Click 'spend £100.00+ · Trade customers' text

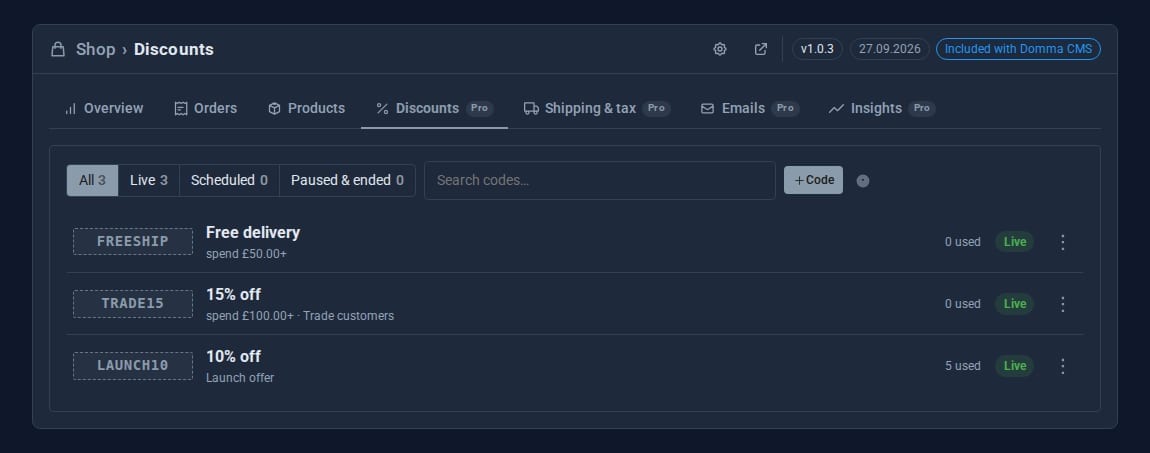tap(300, 316)
